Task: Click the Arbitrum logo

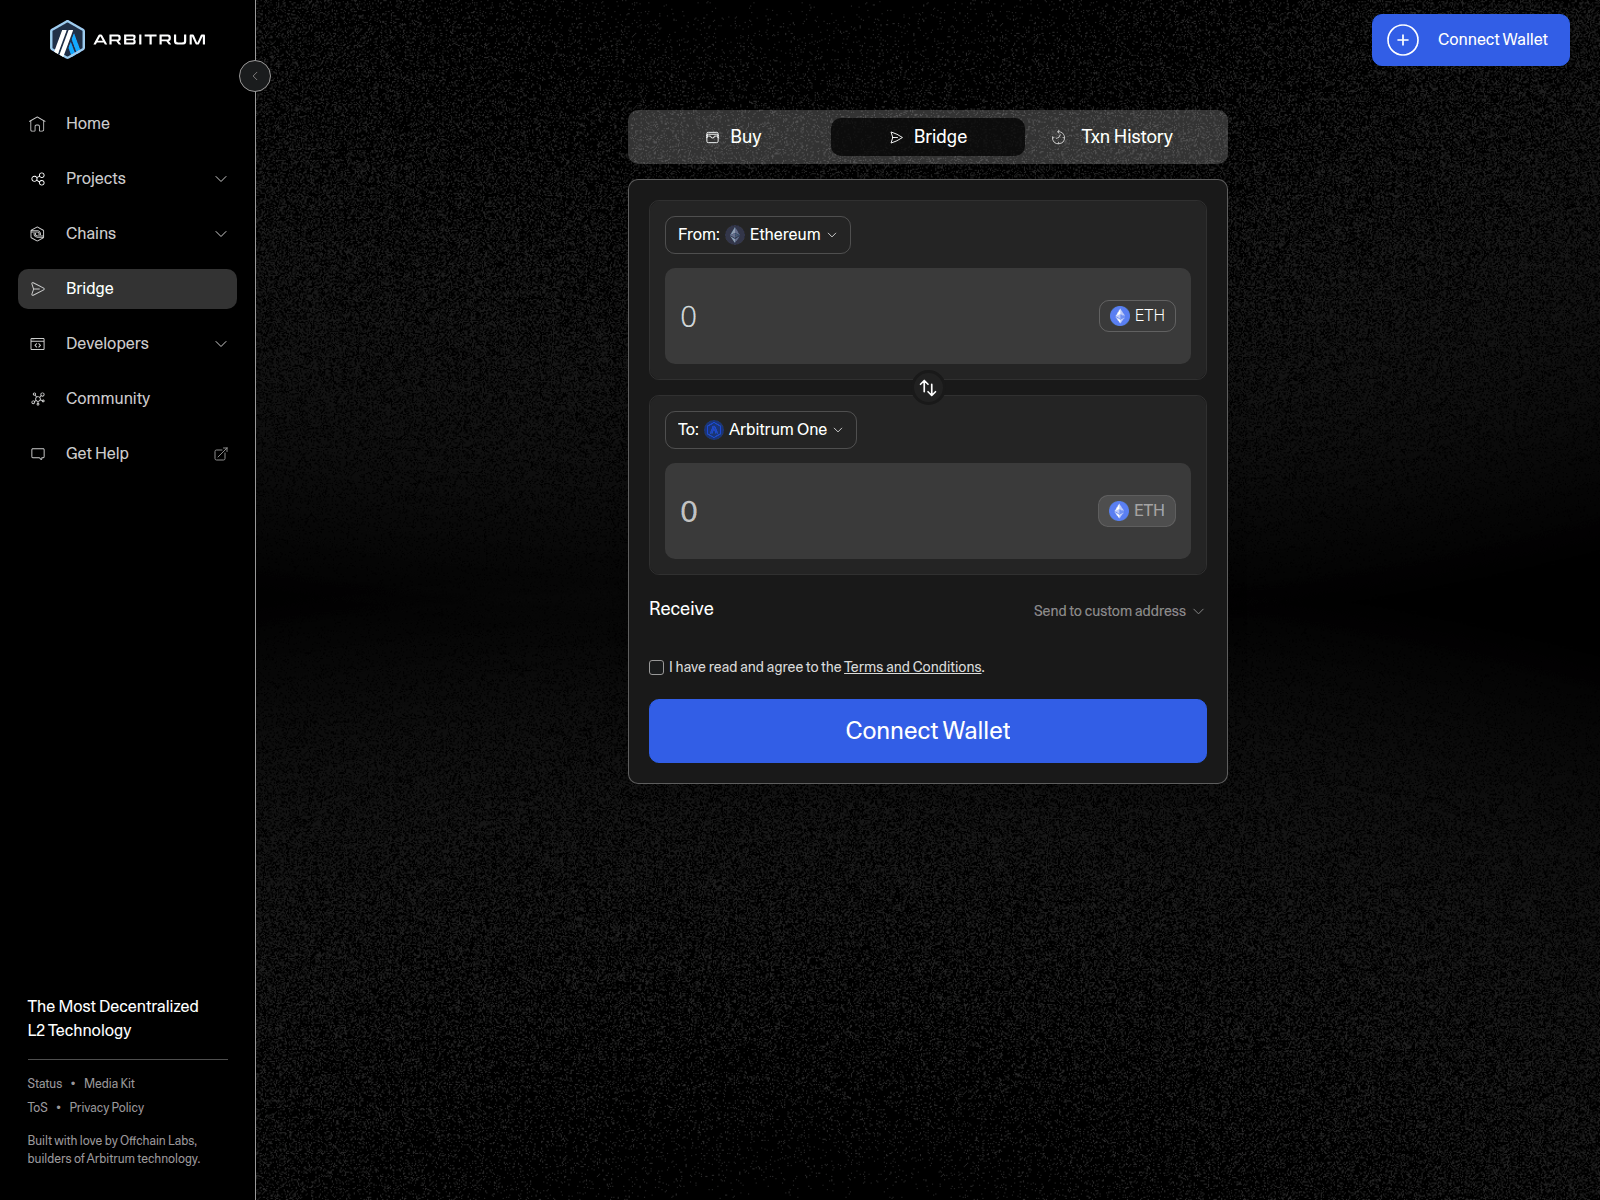Action: tap(127, 40)
